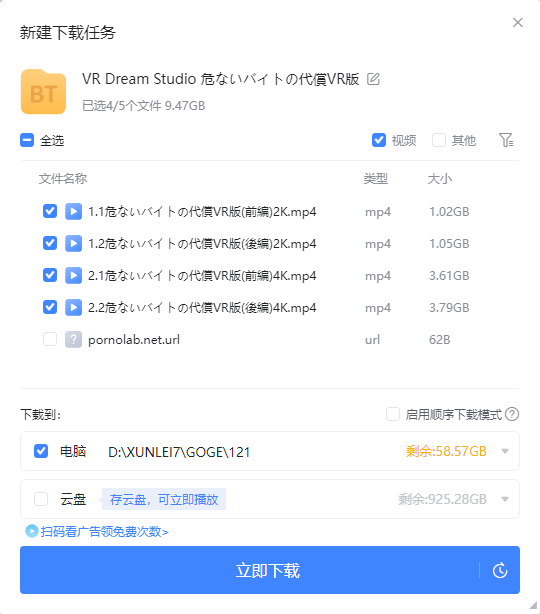Uncheck the 视频 filter checkbox

pyautogui.click(x=379, y=140)
